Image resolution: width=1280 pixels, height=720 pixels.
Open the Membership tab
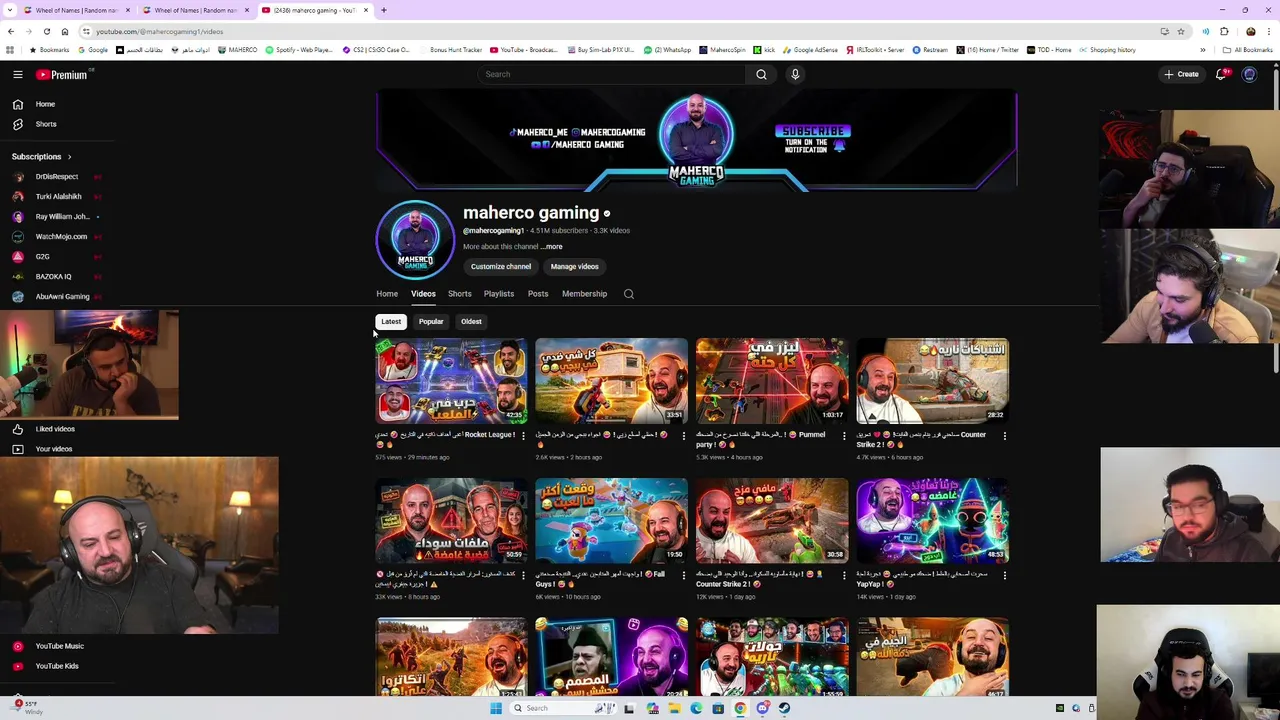click(584, 294)
